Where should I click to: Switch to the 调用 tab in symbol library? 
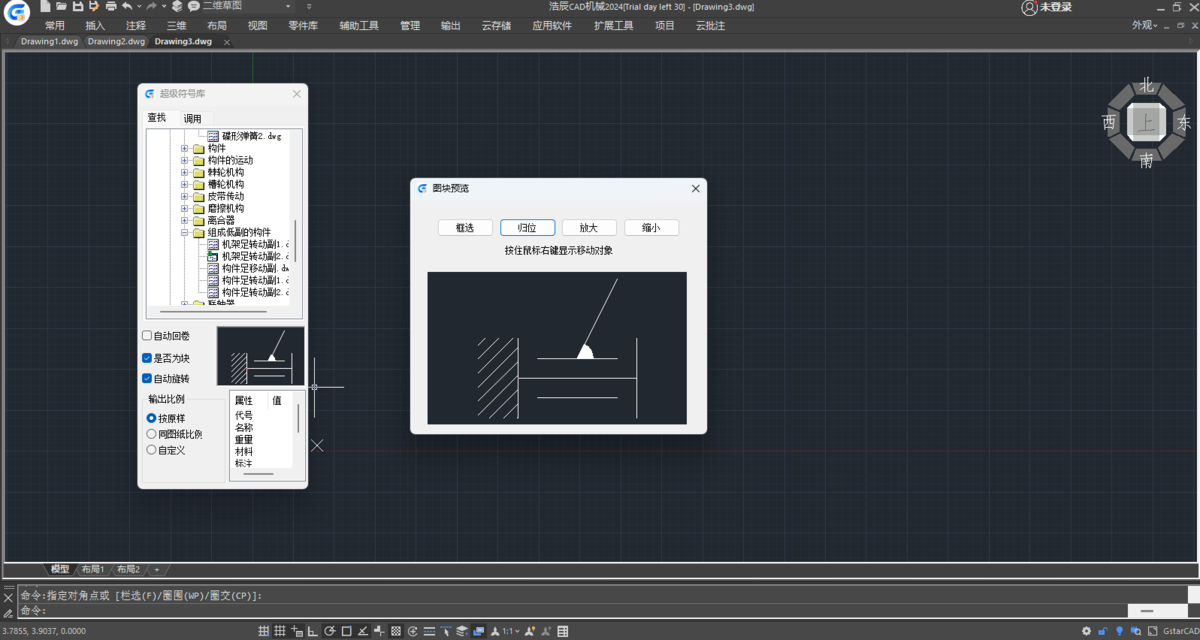click(x=192, y=119)
